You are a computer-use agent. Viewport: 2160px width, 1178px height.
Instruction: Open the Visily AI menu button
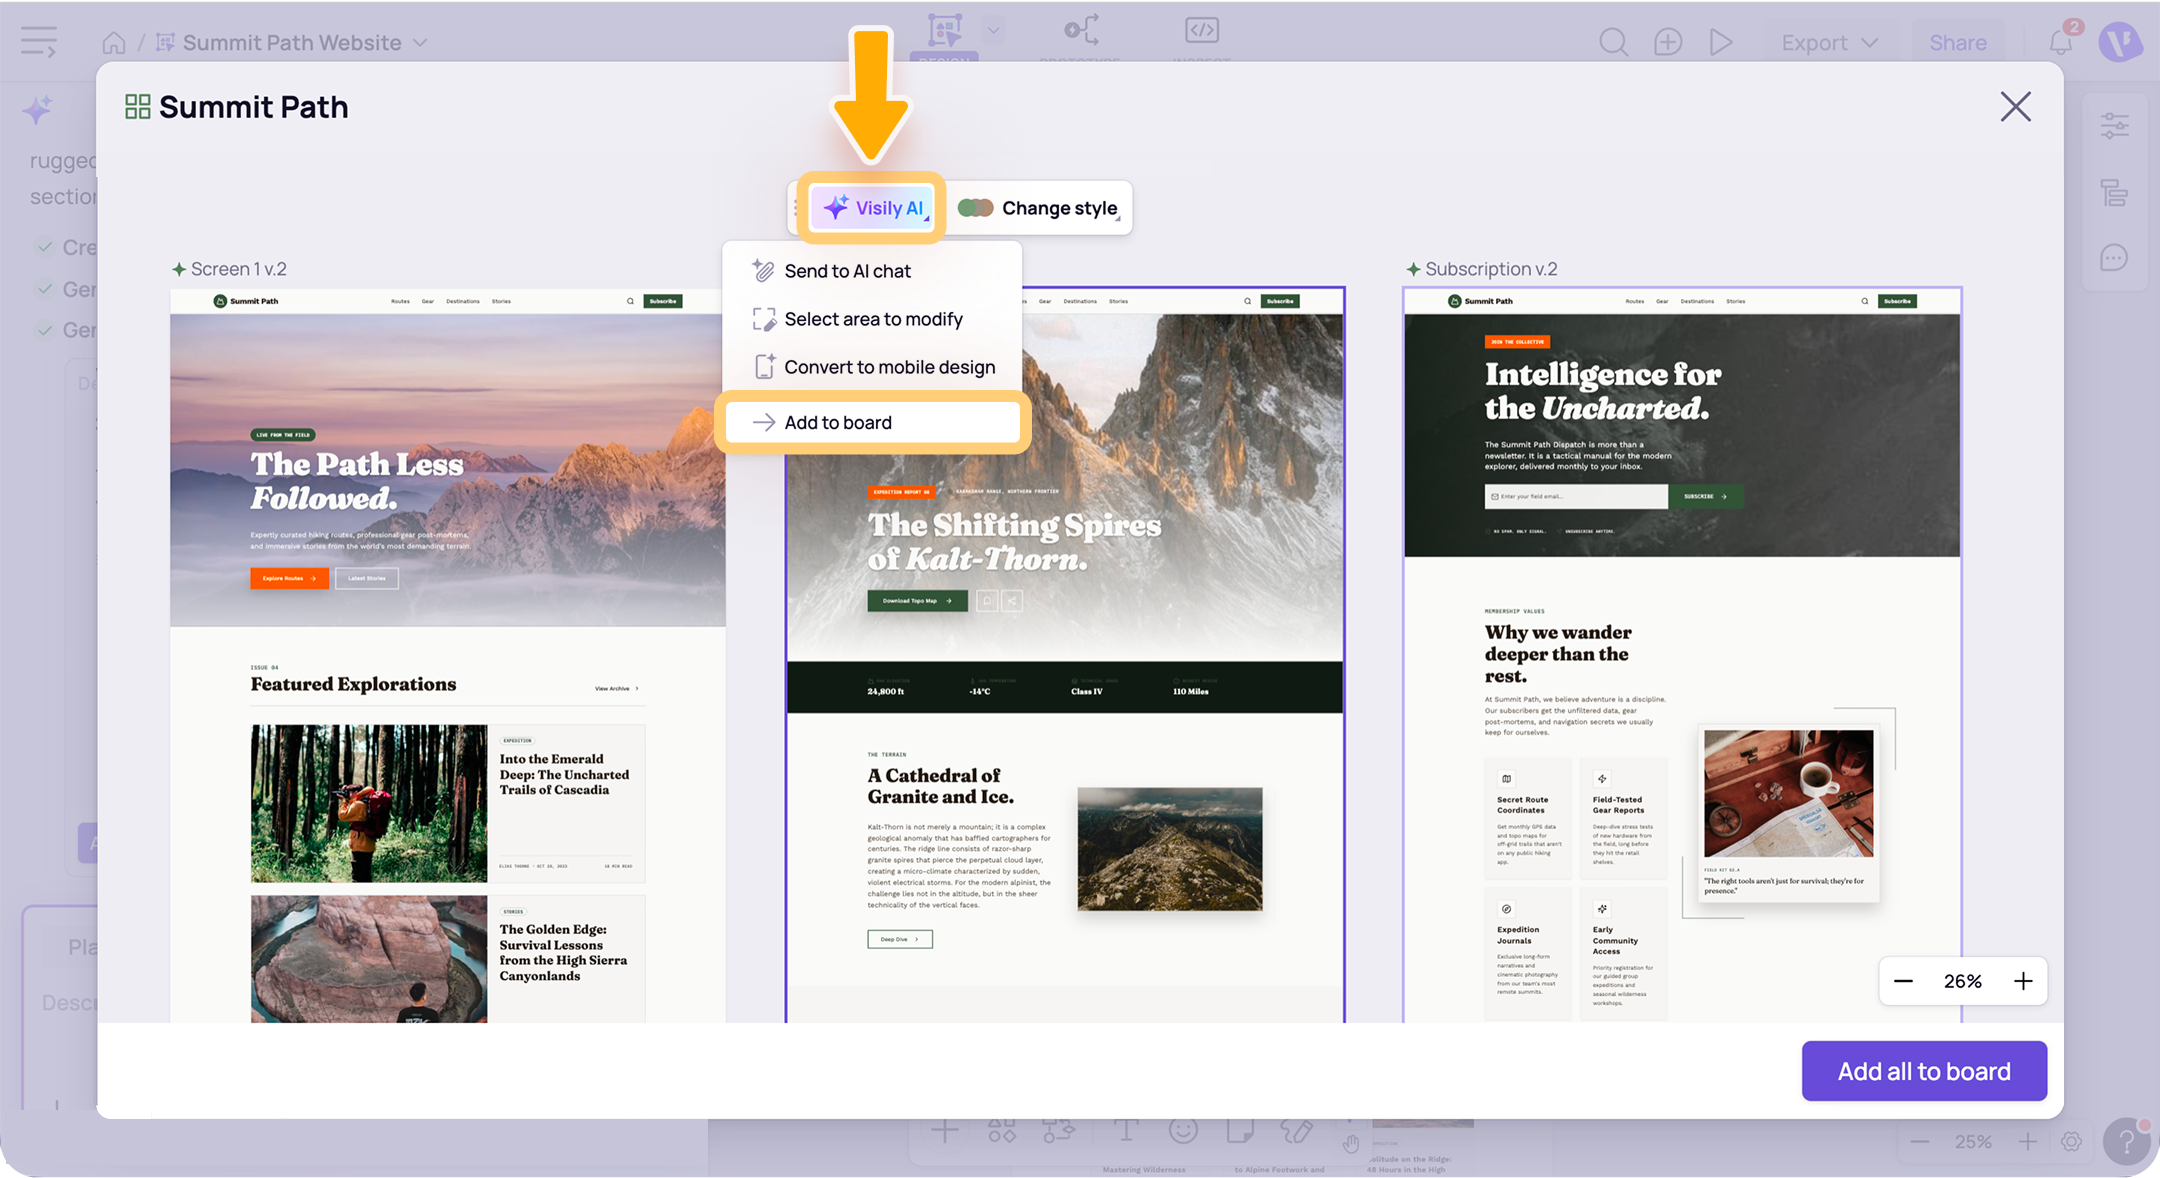(873, 208)
